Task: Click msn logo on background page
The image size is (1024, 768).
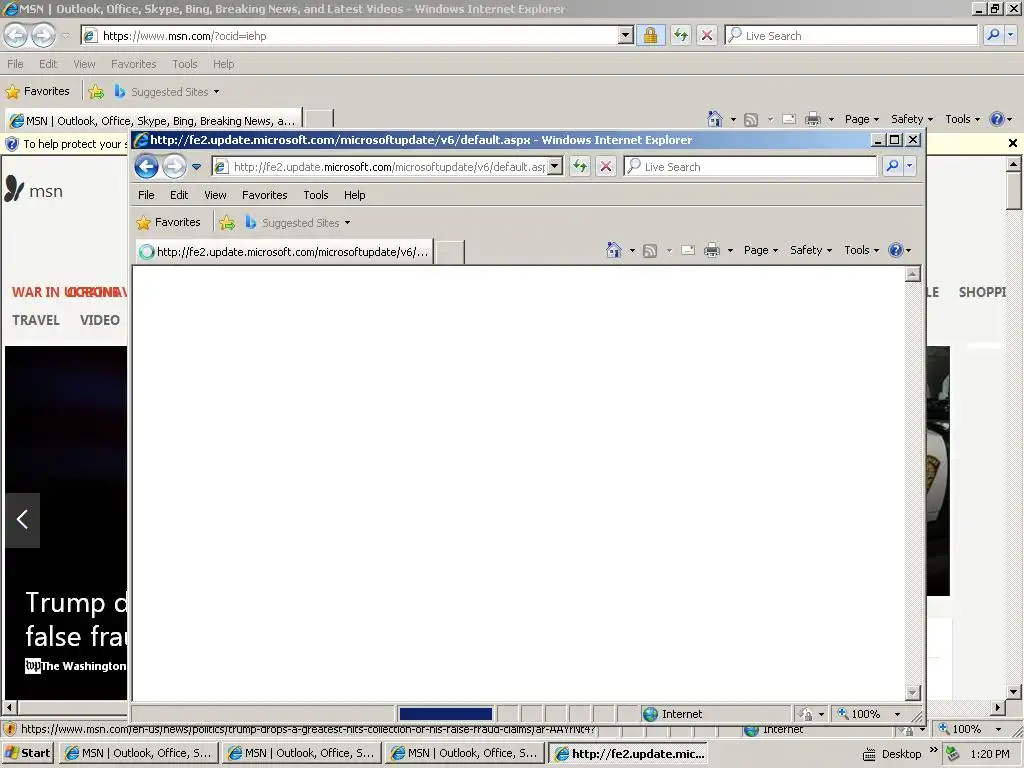Action: 33,189
